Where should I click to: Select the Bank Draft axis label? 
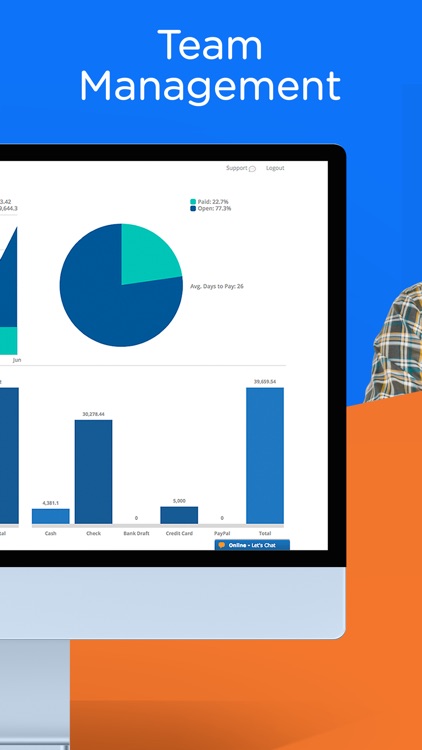point(136,533)
